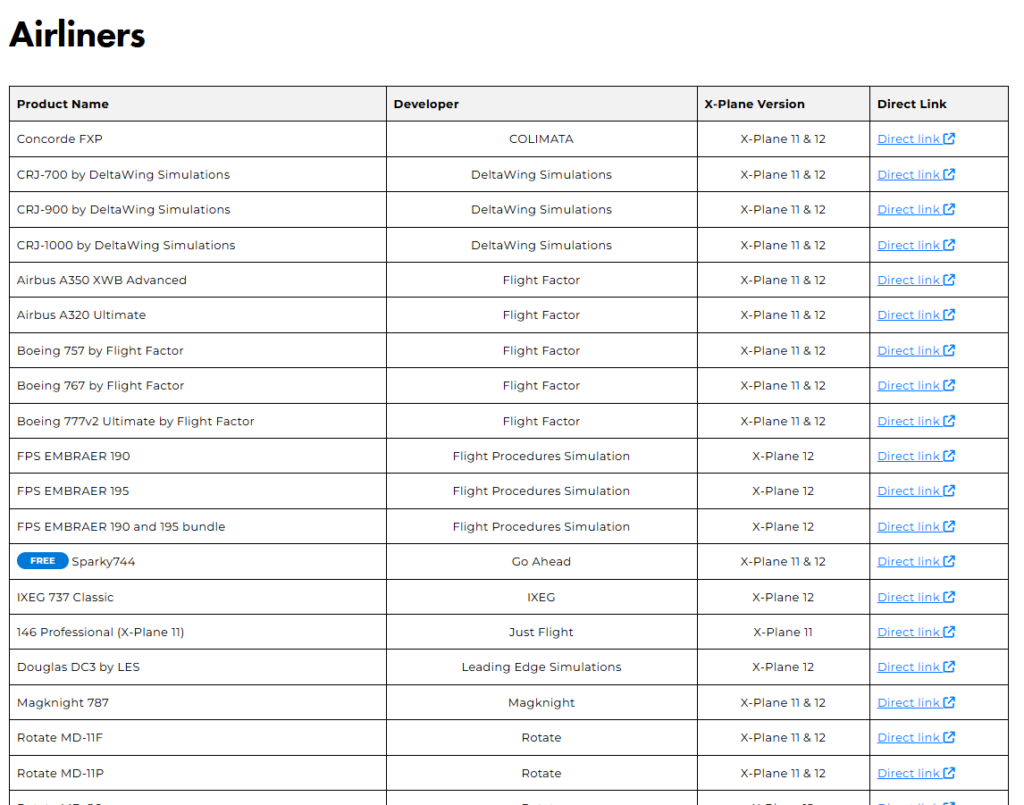Select CRJ-700 by DeltaWing Simulations product name
The width and height of the screenshot is (1024, 805).
tap(123, 174)
